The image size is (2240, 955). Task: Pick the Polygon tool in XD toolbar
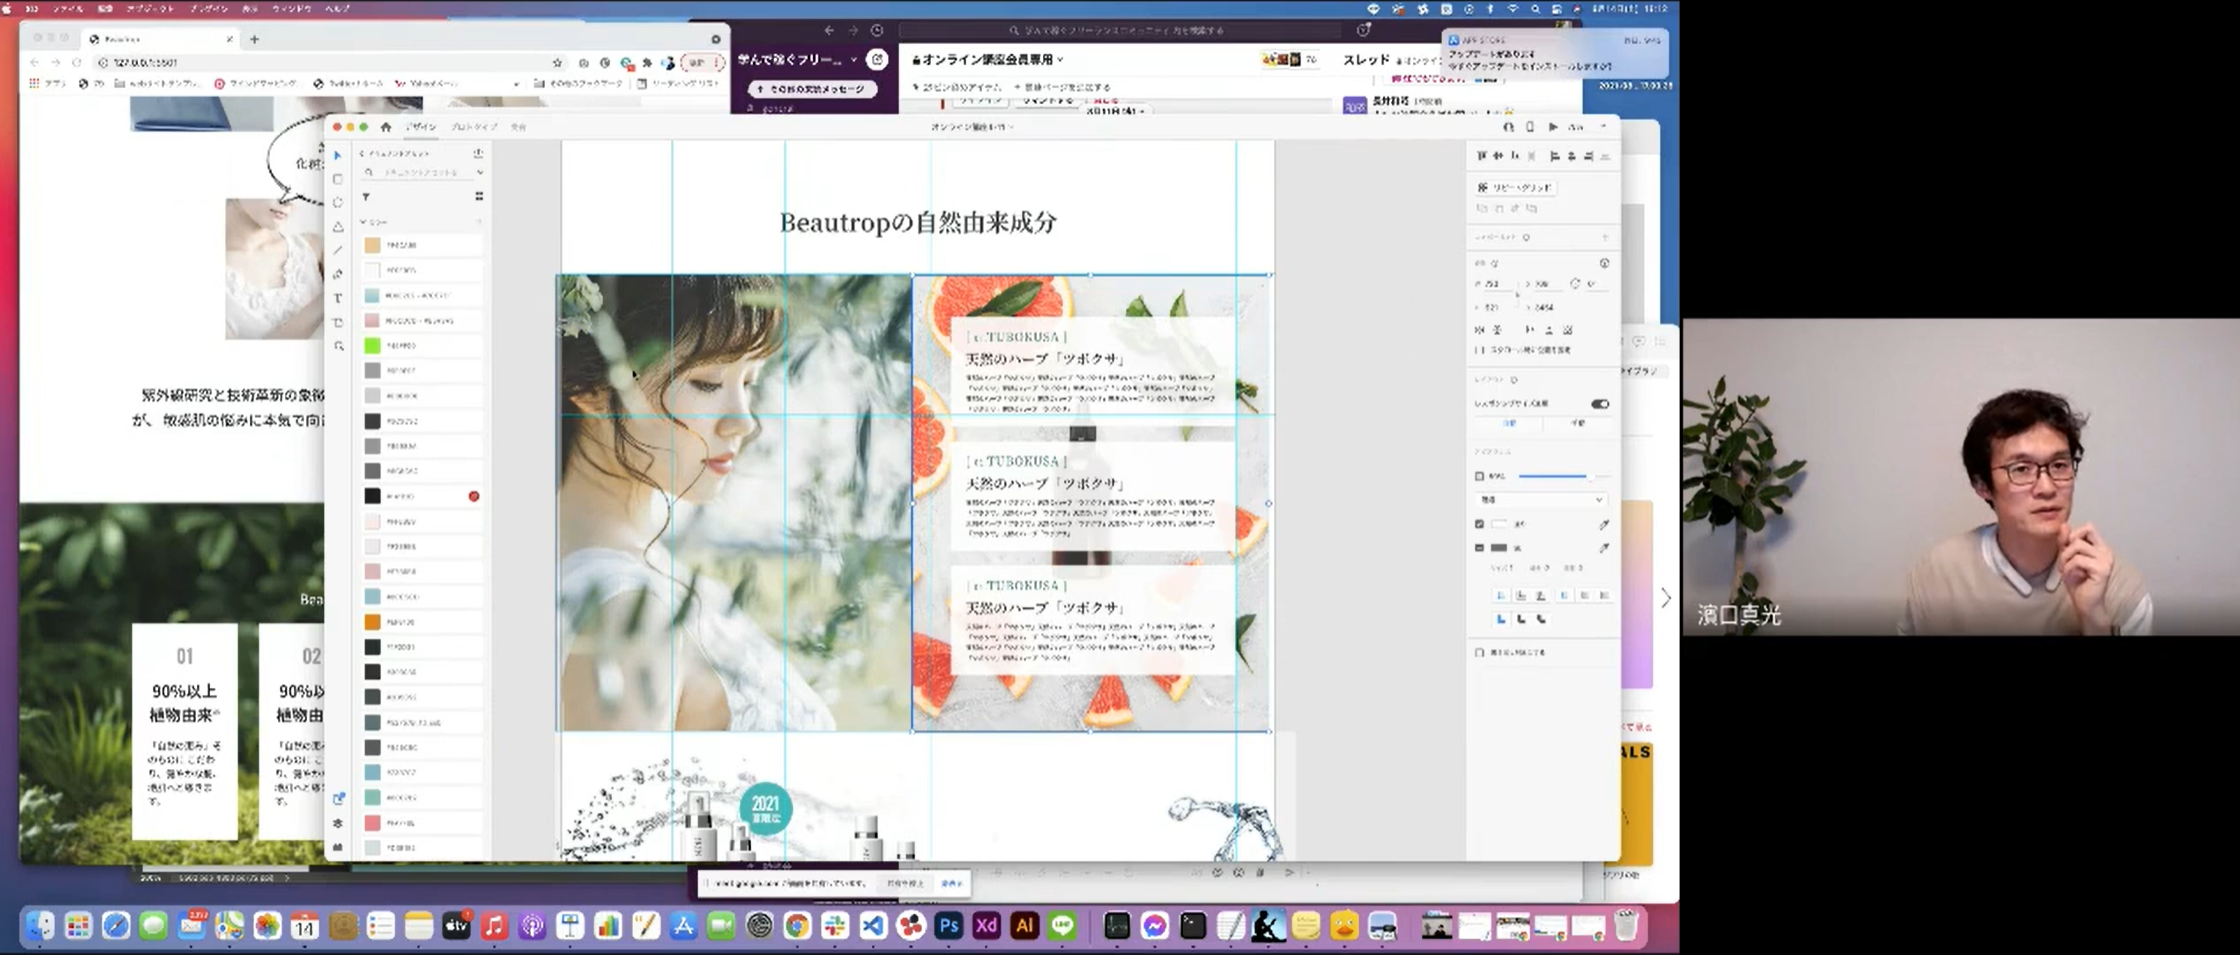(338, 227)
